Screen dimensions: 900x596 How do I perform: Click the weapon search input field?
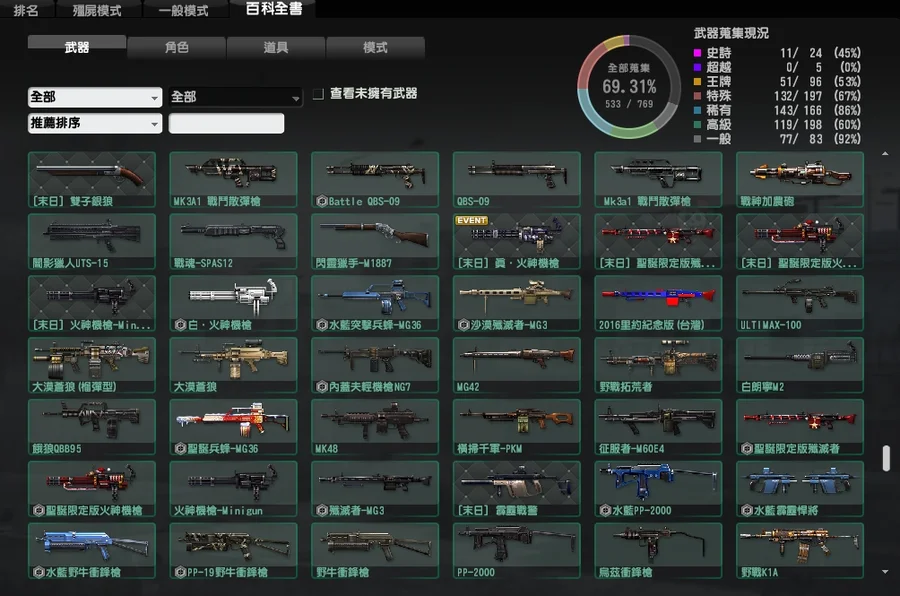pyautogui.click(x=226, y=124)
